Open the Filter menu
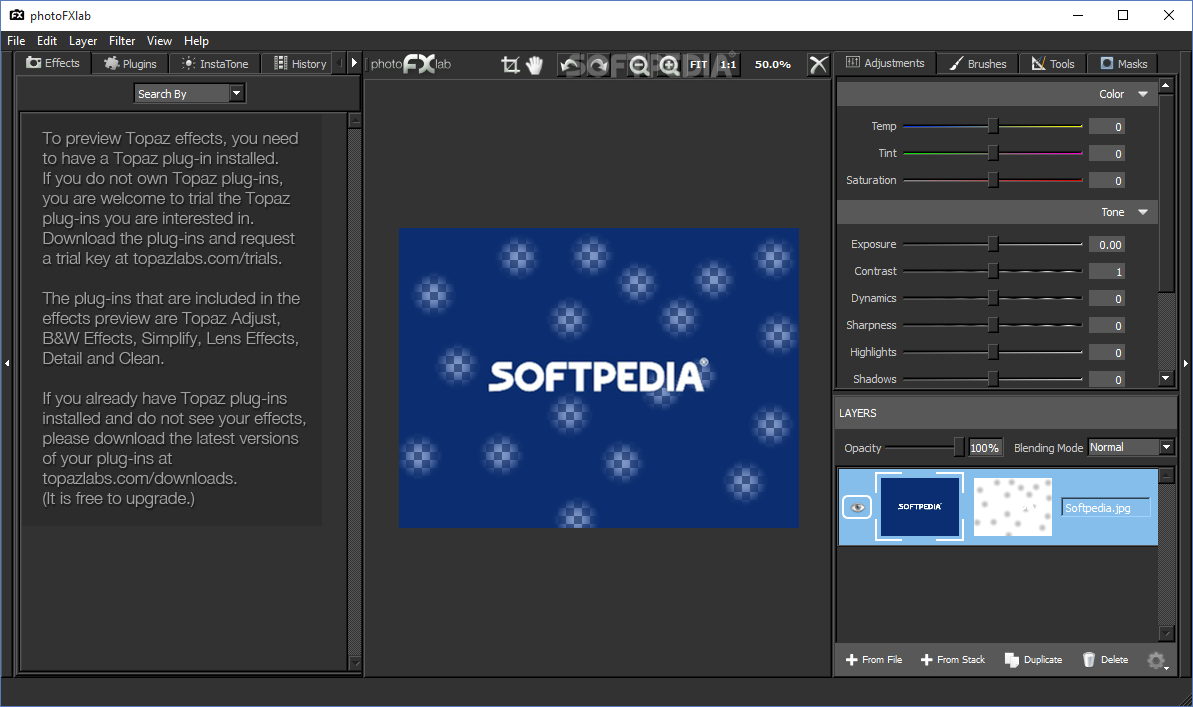Viewport: 1193px width, 707px height. pos(122,41)
